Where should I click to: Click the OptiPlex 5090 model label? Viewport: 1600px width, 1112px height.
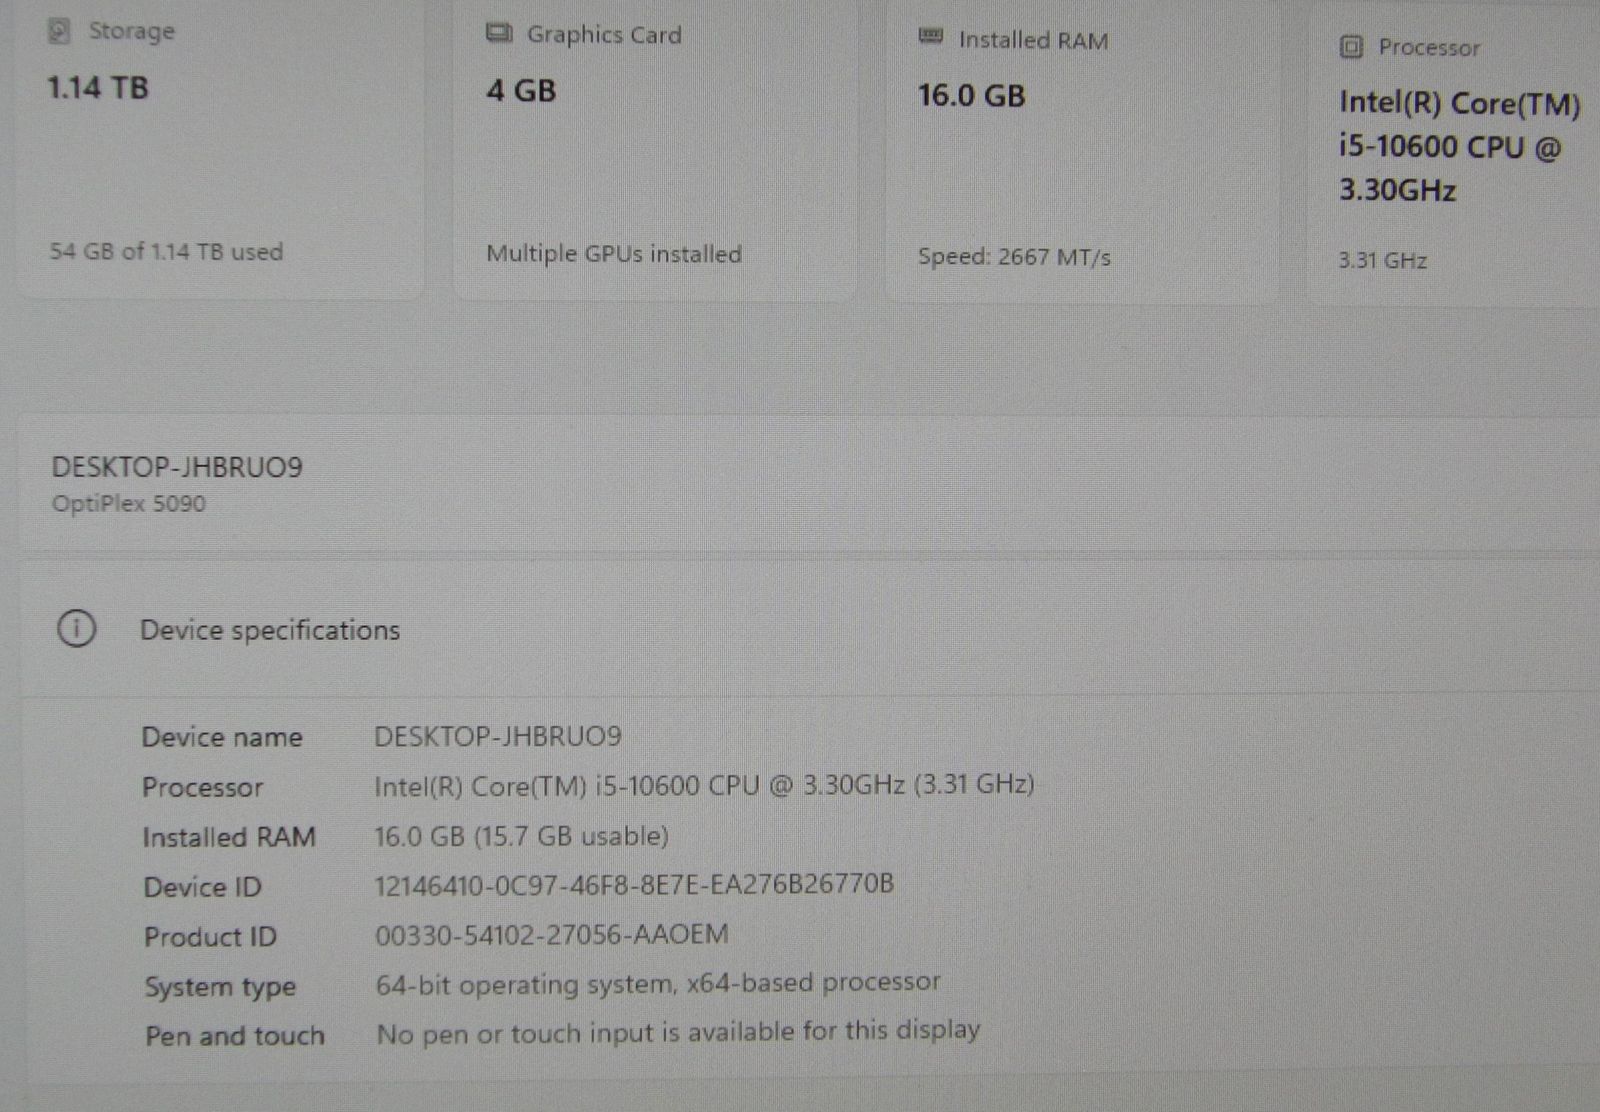pyautogui.click(x=129, y=503)
